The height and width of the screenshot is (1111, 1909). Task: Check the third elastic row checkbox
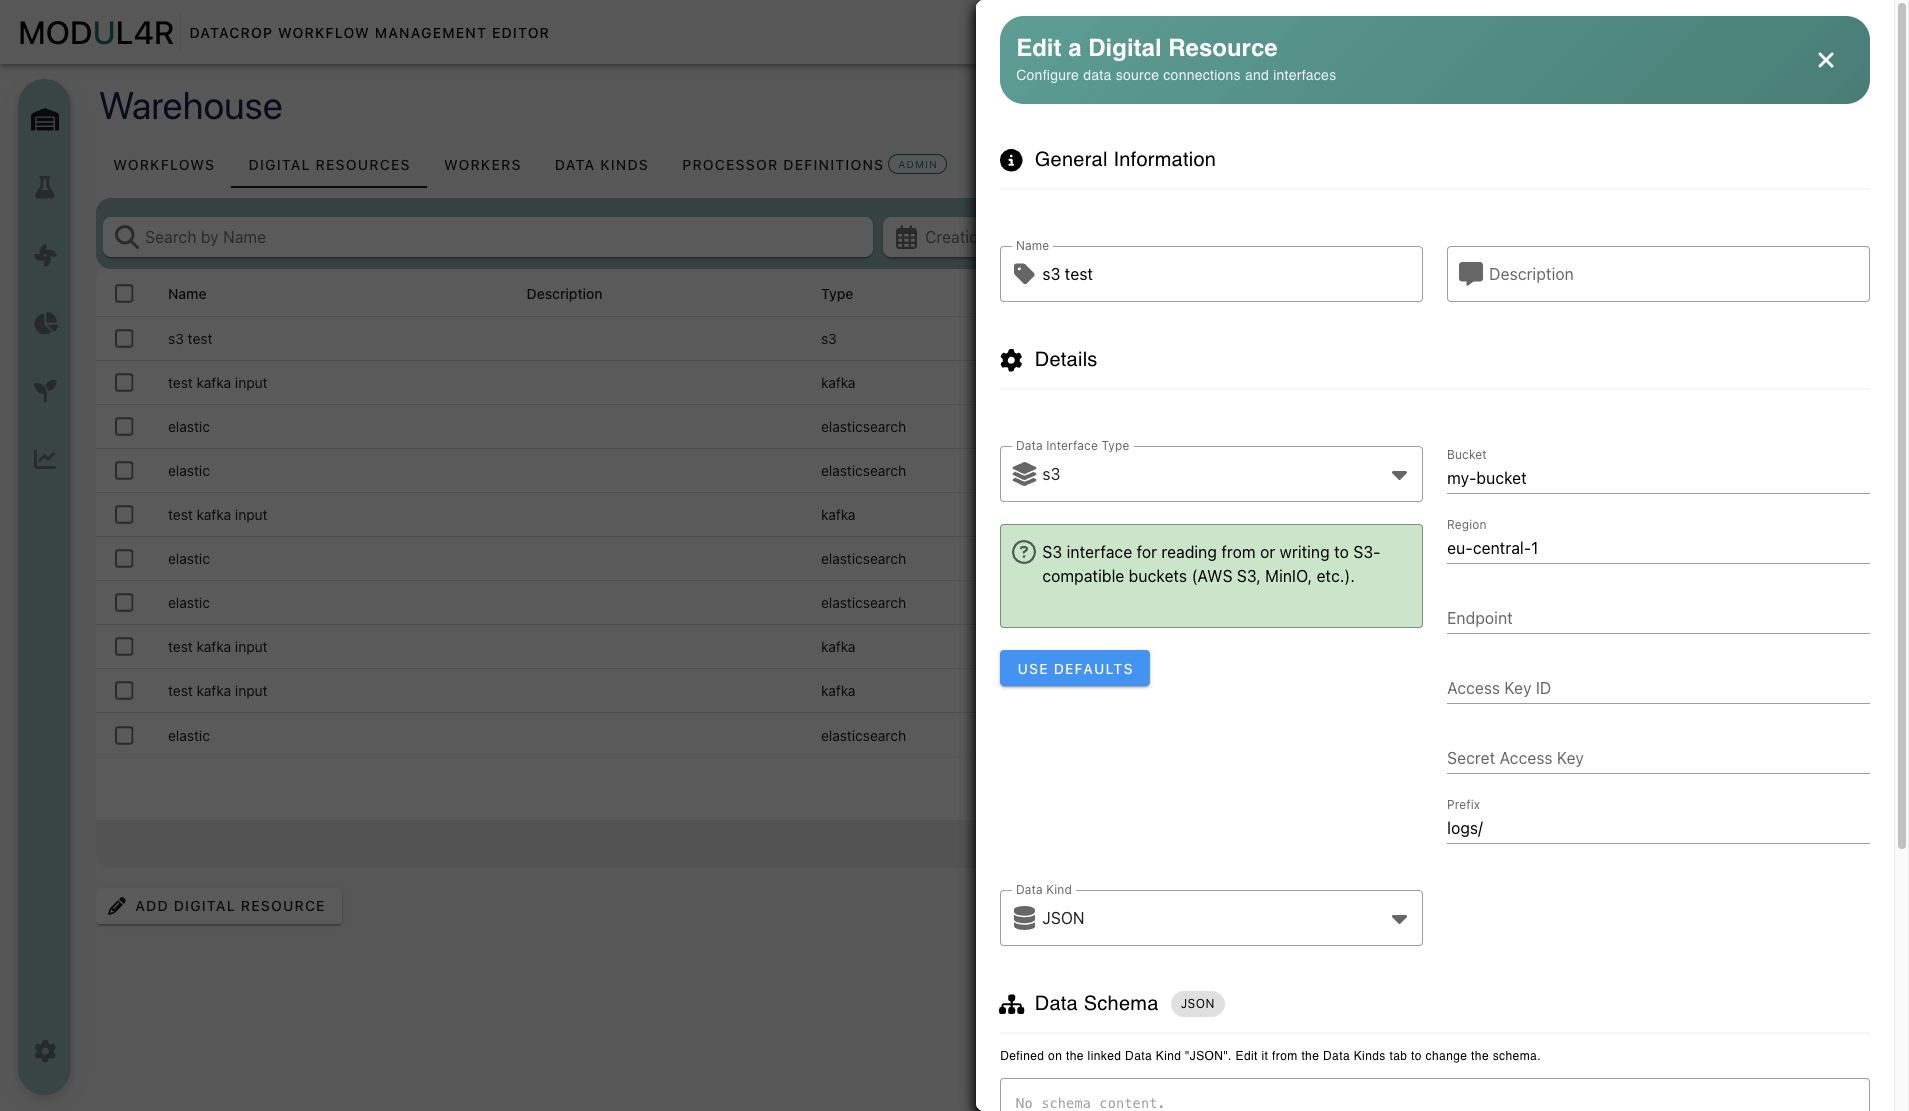tap(124, 559)
